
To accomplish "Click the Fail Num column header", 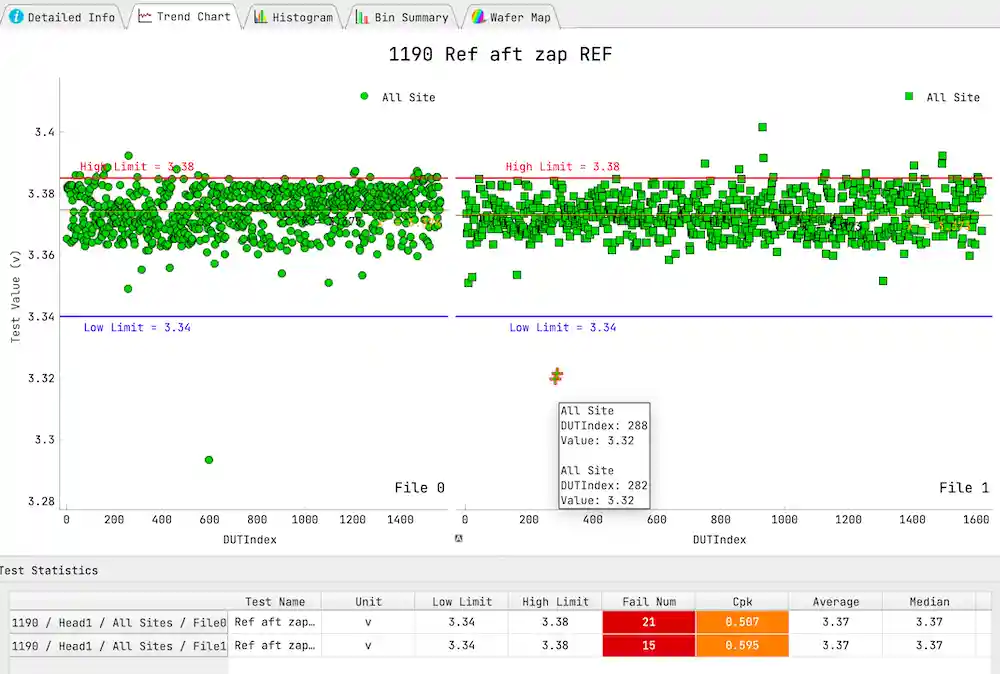I will (x=649, y=602).
